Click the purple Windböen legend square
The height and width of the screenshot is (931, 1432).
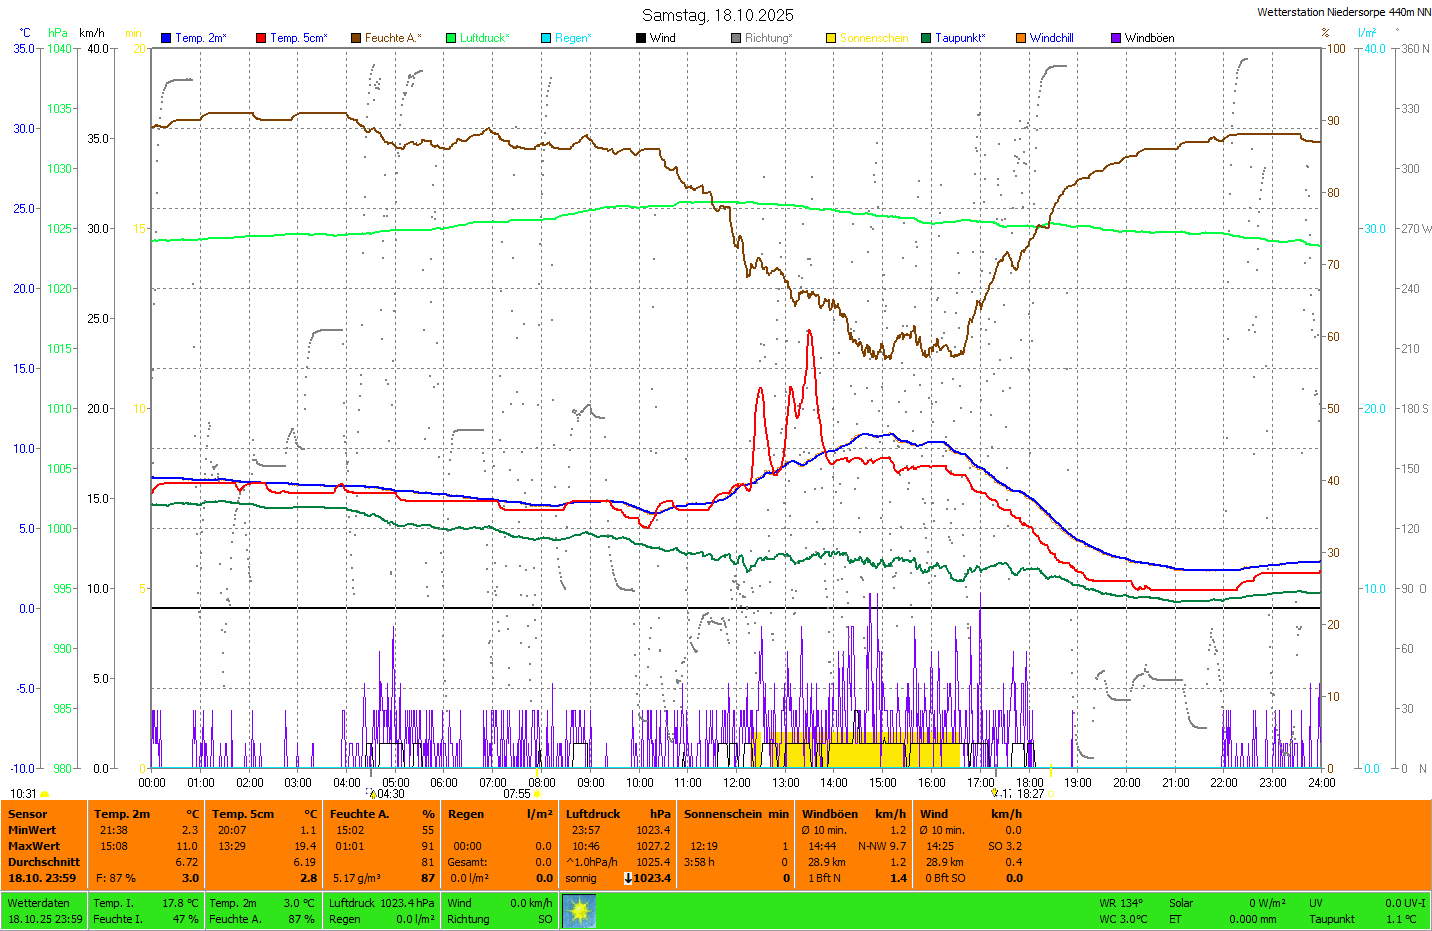pyautogui.click(x=1116, y=38)
